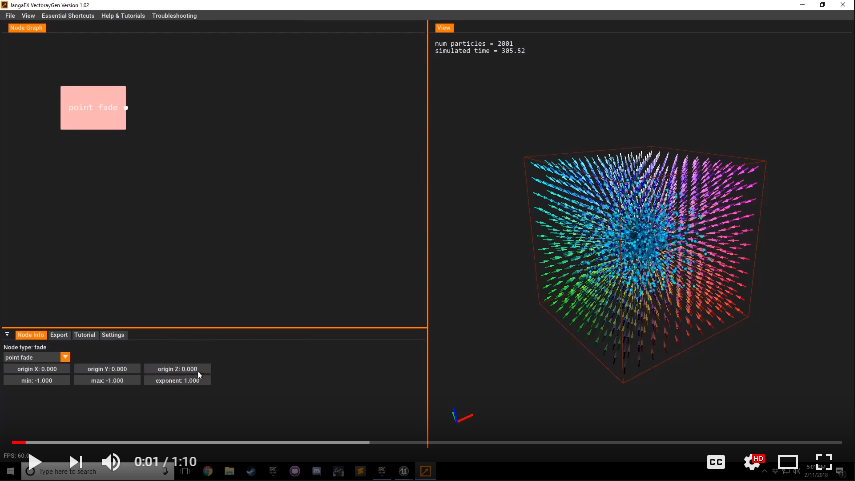Click the origin Y value field

click(107, 369)
